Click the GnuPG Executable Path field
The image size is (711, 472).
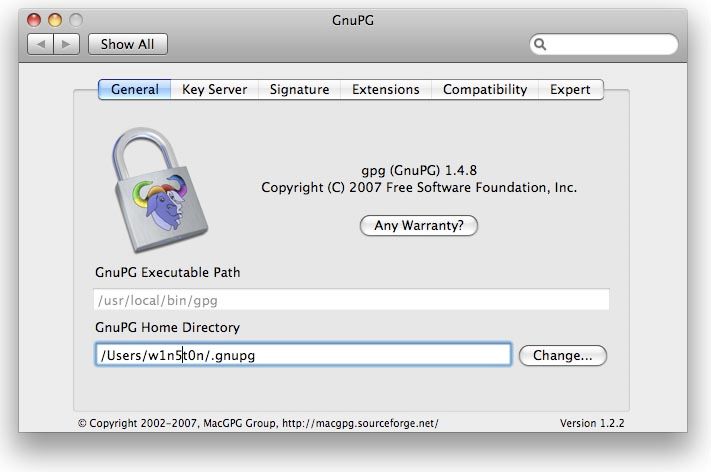tap(351, 299)
